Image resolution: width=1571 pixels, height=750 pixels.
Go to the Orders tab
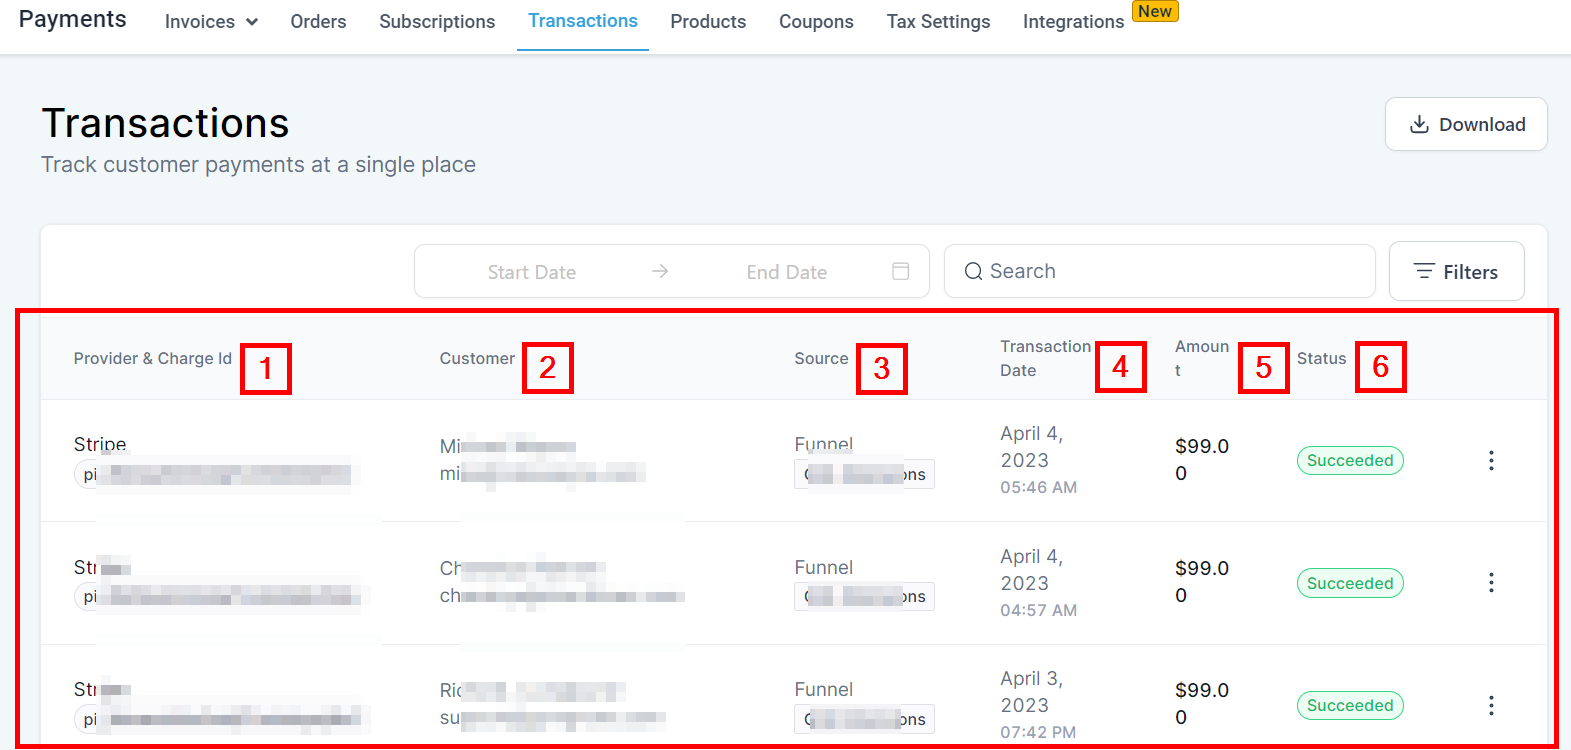click(318, 22)
